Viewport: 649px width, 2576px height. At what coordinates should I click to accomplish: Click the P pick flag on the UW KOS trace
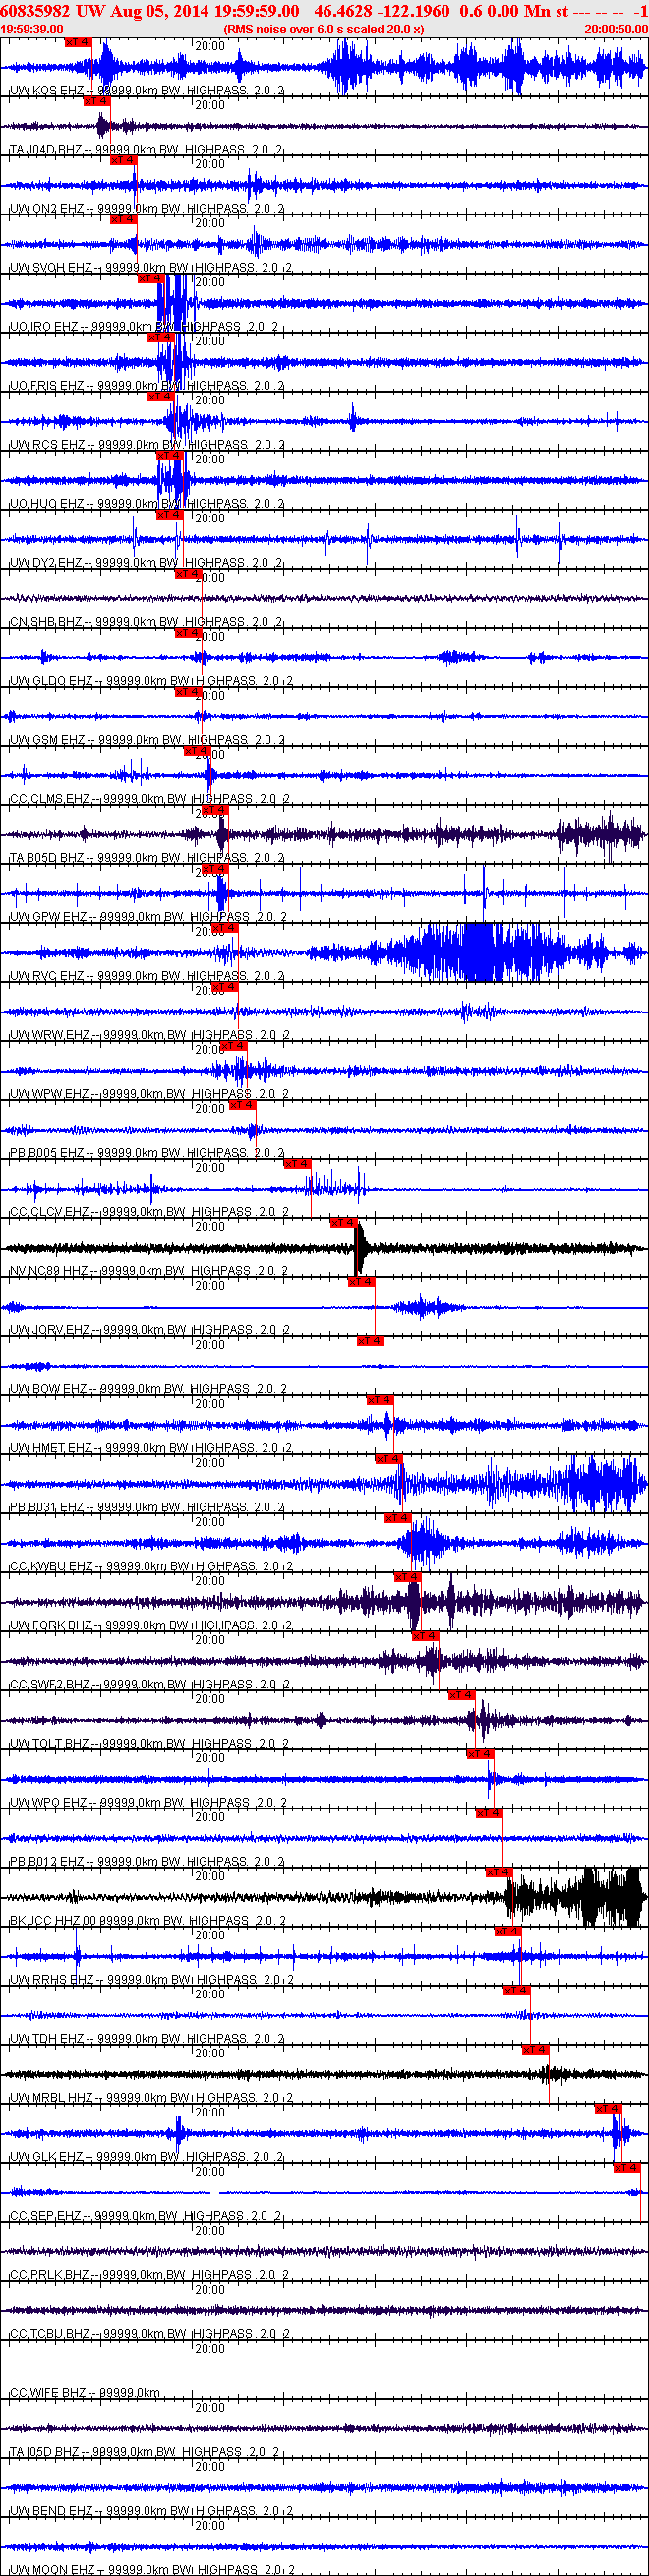pos(78,43)
